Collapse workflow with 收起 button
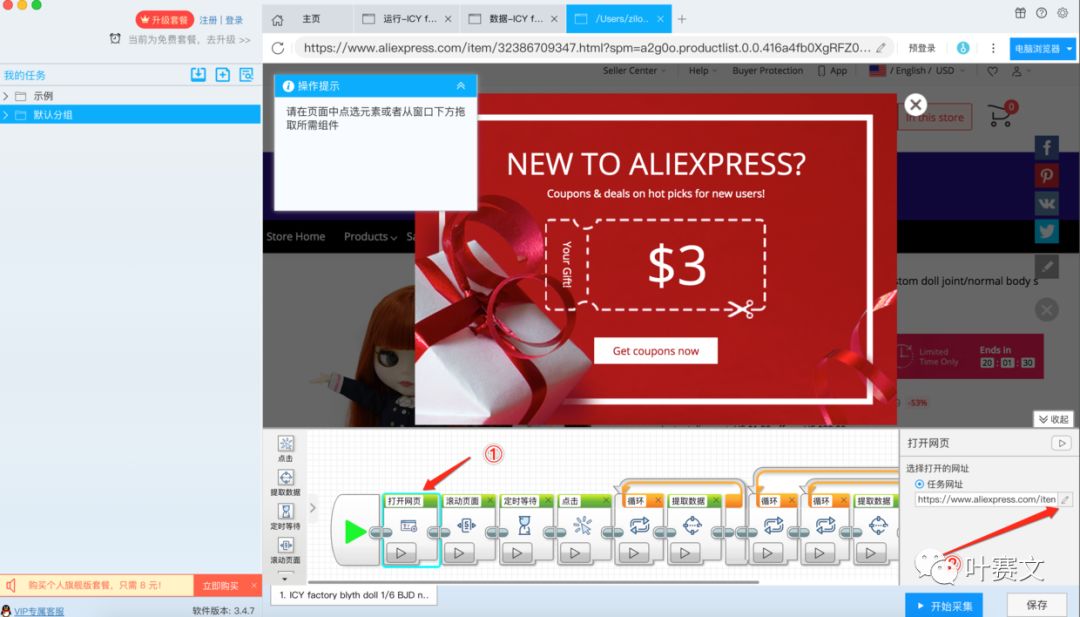The image size is (1080, 617). point(1053,419)
